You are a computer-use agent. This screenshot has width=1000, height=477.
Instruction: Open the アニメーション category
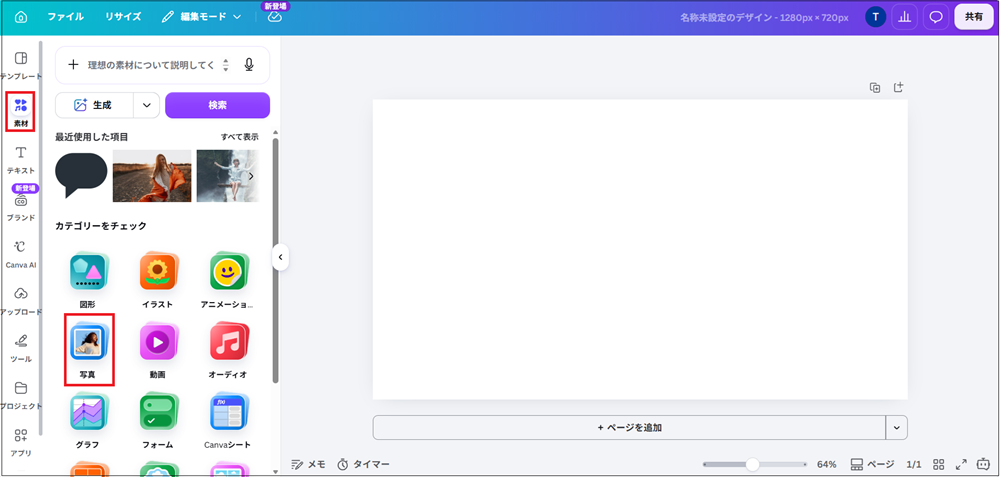230,281
